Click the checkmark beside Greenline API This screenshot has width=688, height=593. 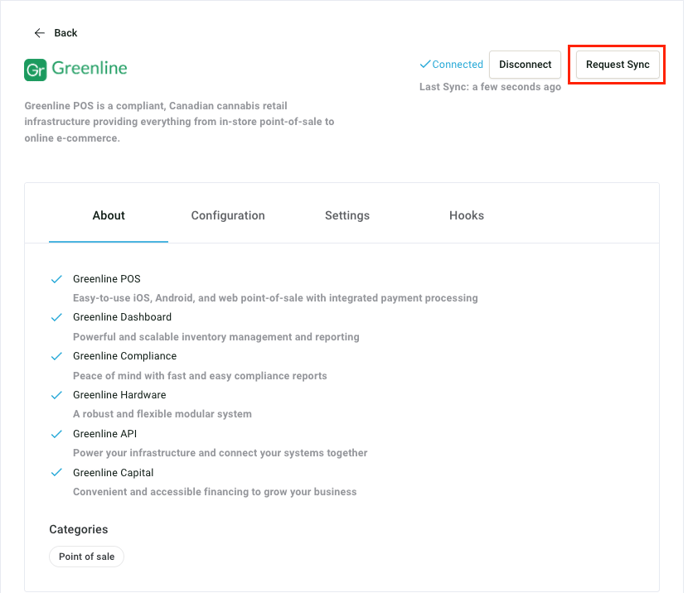pyautogui.click(x=57, y=434)
